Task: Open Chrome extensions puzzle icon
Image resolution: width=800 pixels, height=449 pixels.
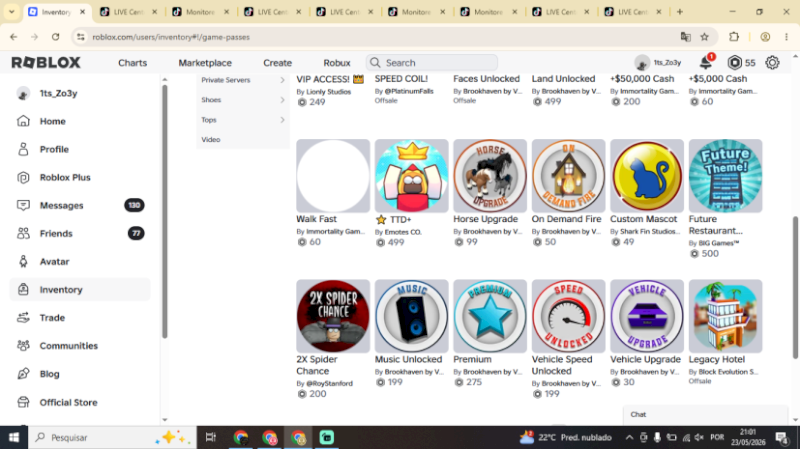Action: (x=734, y=37)
